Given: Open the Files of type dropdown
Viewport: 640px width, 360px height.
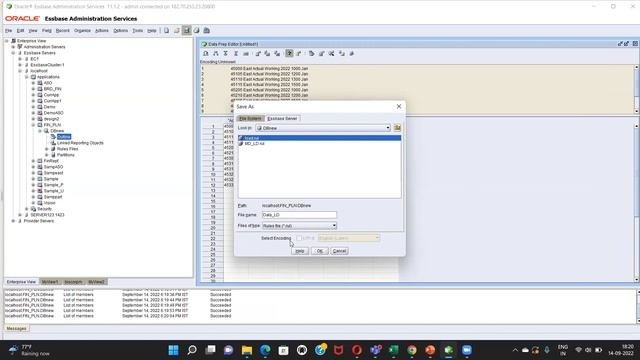Looking at the screenshot, I should click(334, 226).
